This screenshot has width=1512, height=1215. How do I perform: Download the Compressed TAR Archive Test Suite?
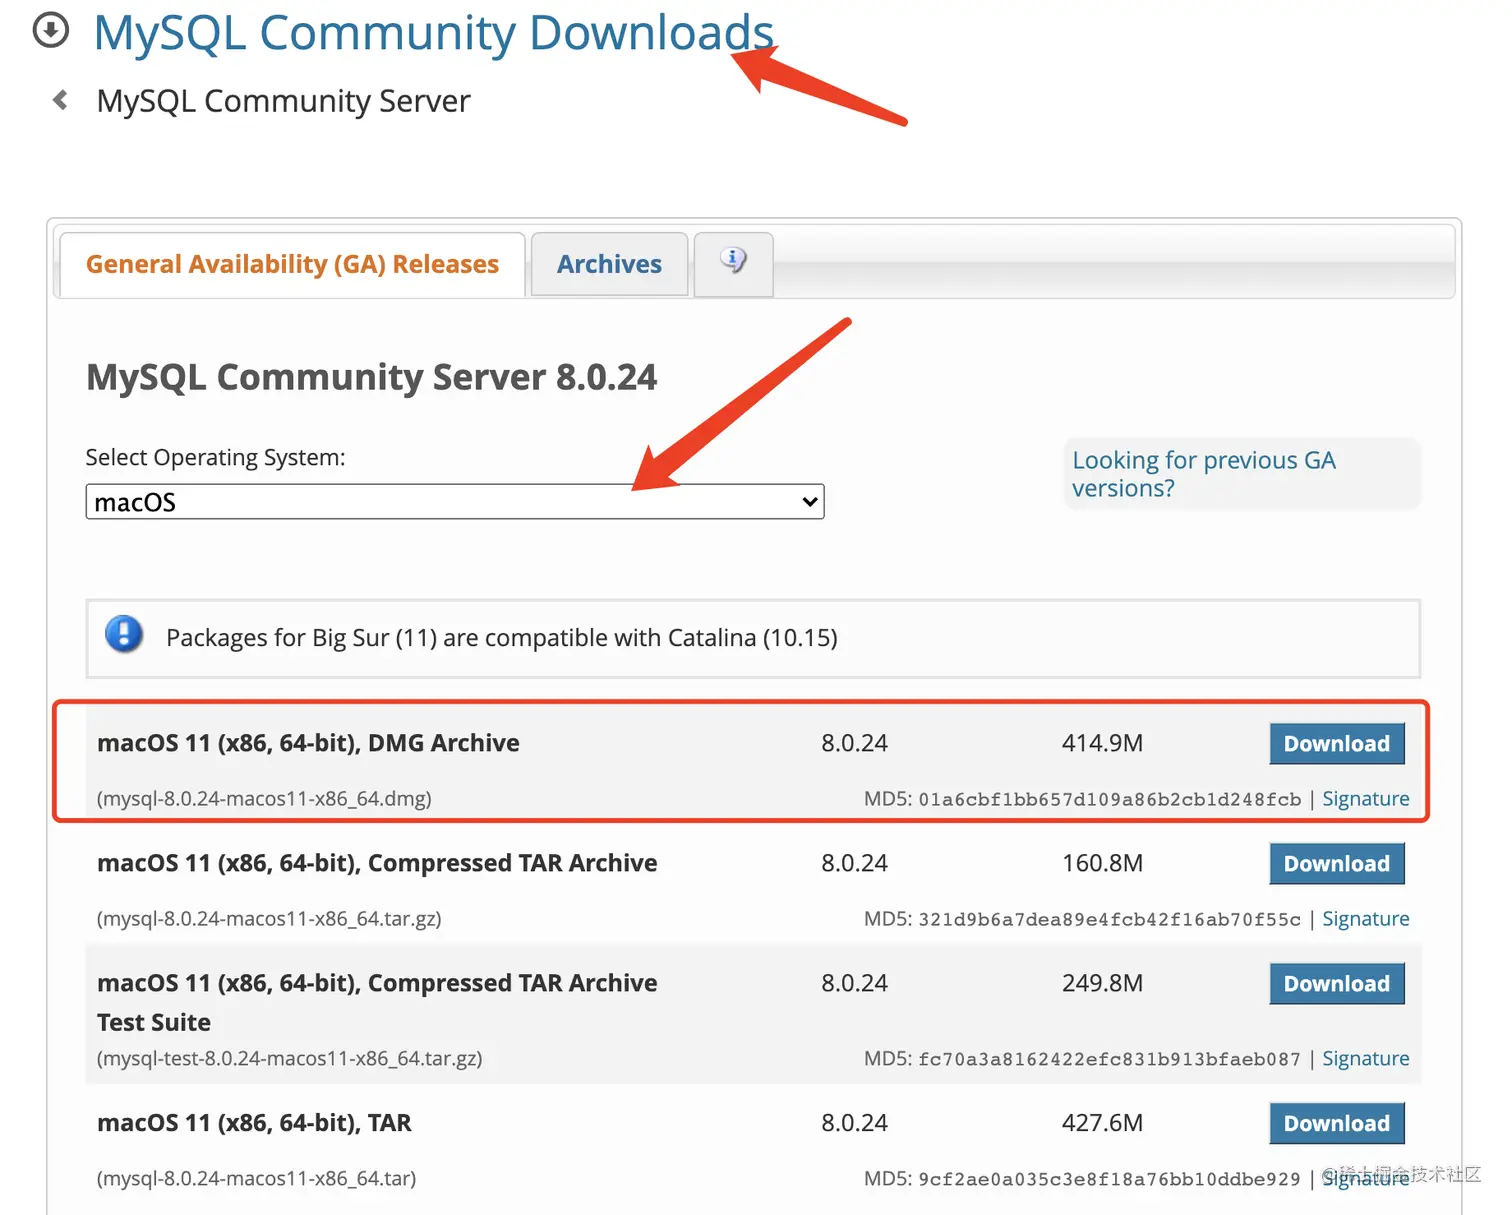pos(1337,984)
